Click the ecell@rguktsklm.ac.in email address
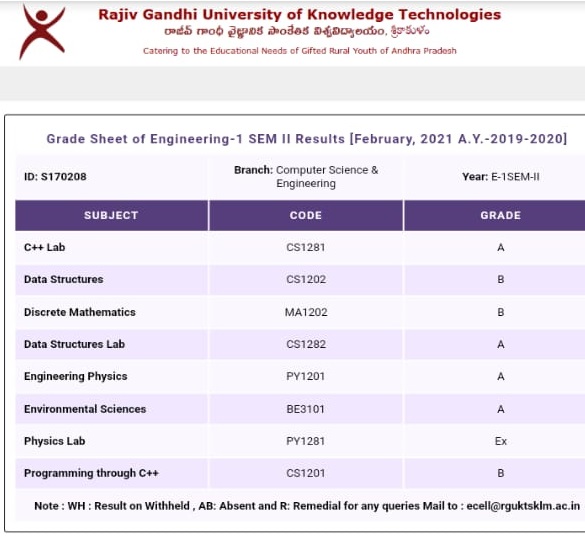Viewport: 585px width, 537px height. pyautogui.click(x=523, y=506)
